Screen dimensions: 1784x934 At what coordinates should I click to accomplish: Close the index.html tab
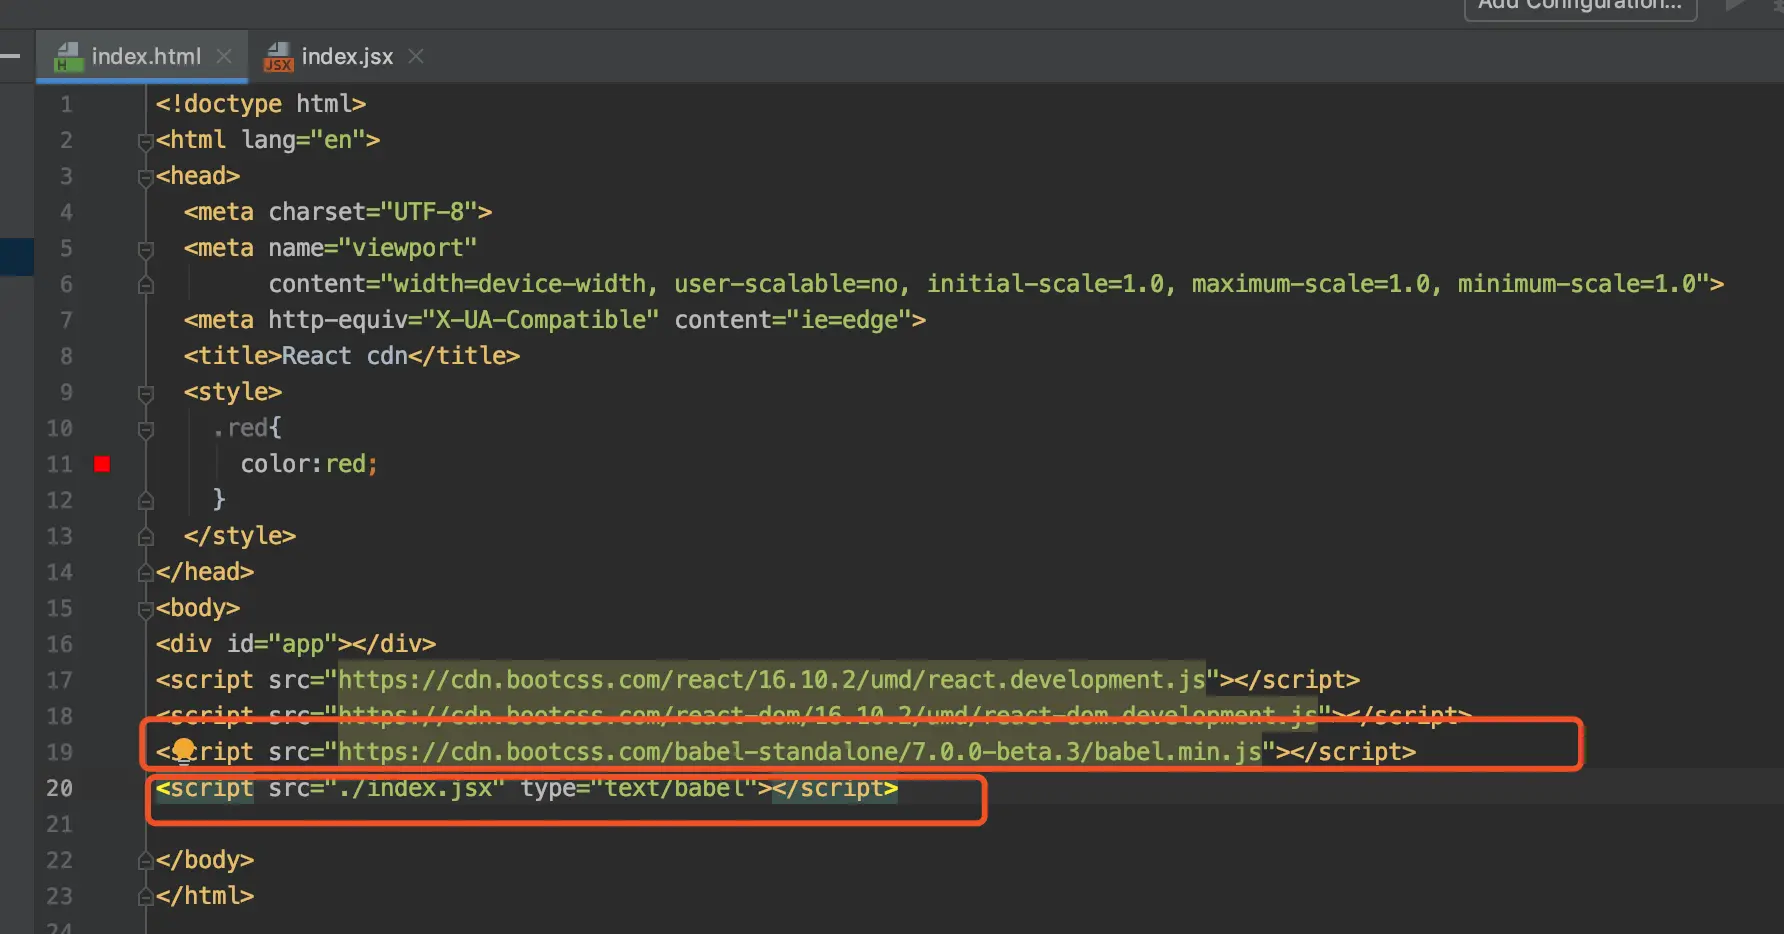[x=224, y=57]
